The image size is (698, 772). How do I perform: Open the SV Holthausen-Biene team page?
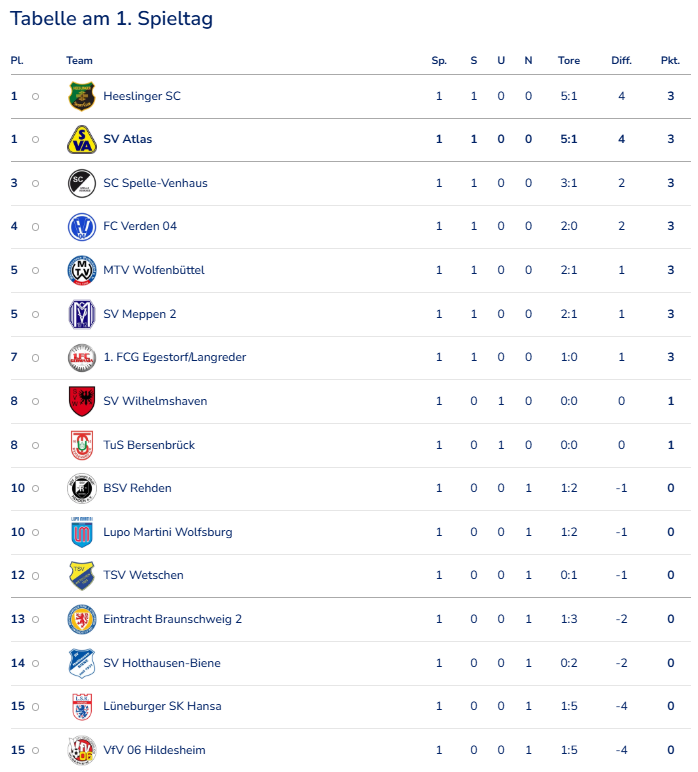(162, 663)
